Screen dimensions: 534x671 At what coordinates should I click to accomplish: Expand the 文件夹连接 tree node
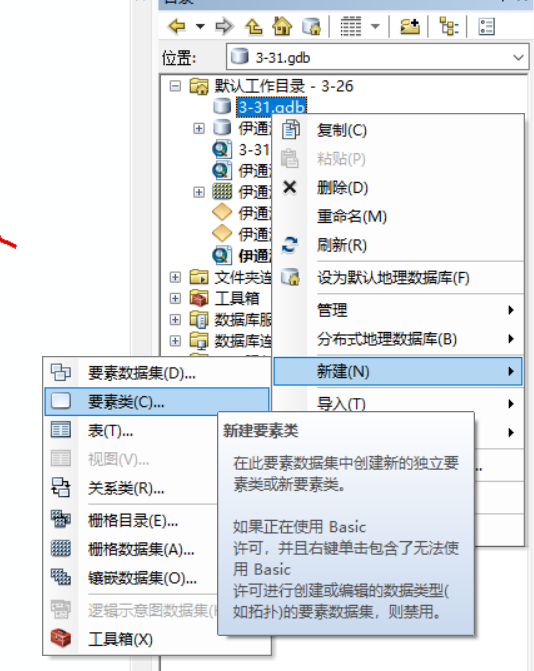tap(175, 277)
